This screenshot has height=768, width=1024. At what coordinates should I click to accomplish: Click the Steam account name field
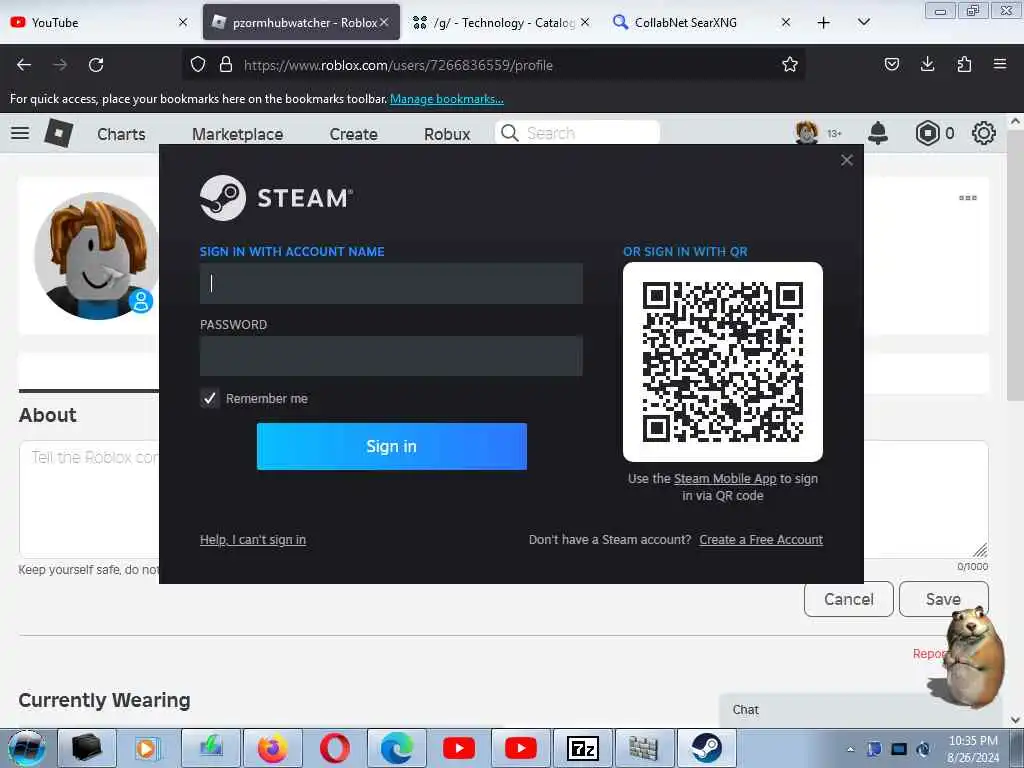tap(391, 283)
